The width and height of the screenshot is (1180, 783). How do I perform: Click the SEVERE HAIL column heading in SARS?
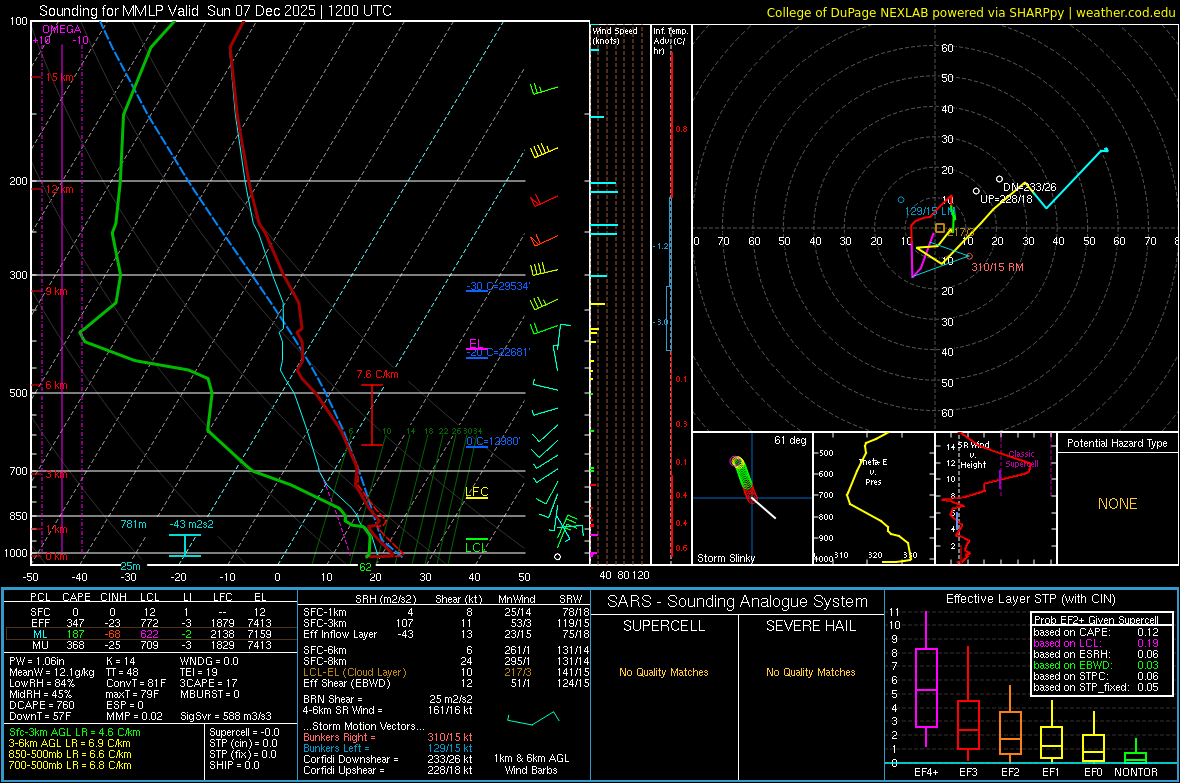point(810,626)
